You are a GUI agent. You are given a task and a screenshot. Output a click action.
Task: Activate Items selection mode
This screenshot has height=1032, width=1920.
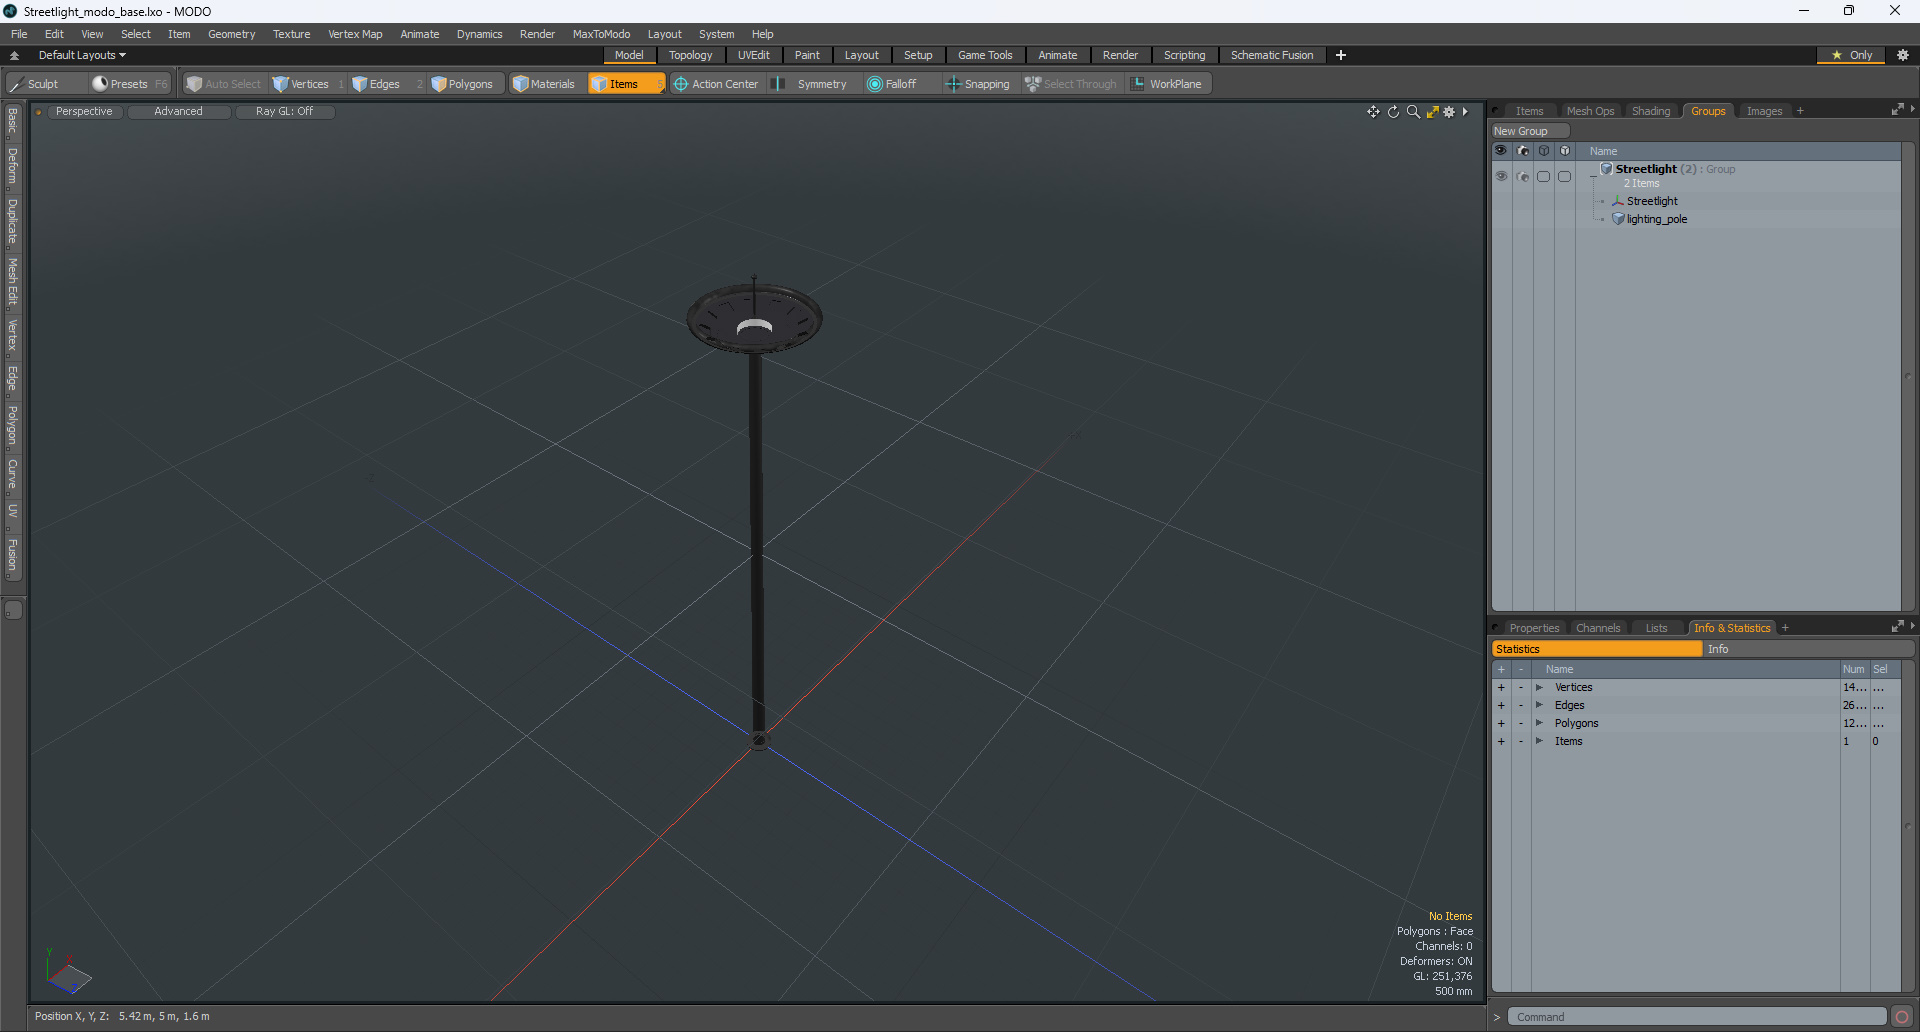pyautogui.click(x=625, y=84)
